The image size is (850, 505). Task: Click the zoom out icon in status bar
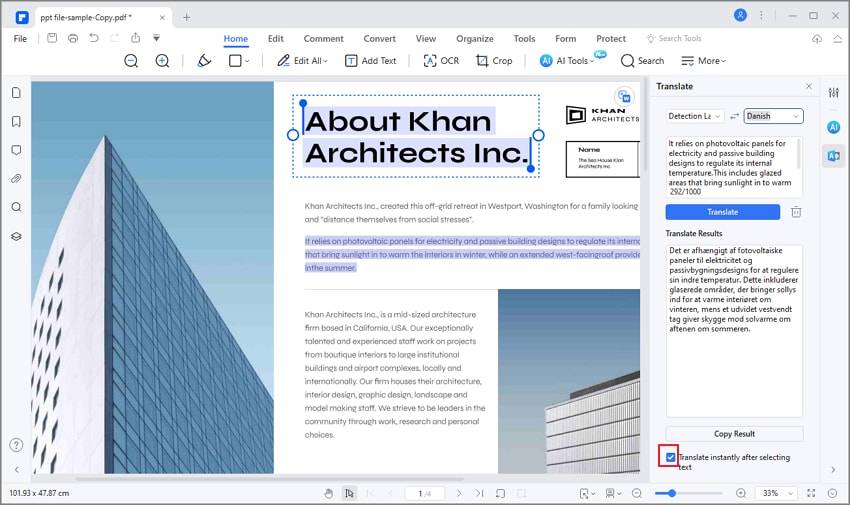[x=637, y=493]
